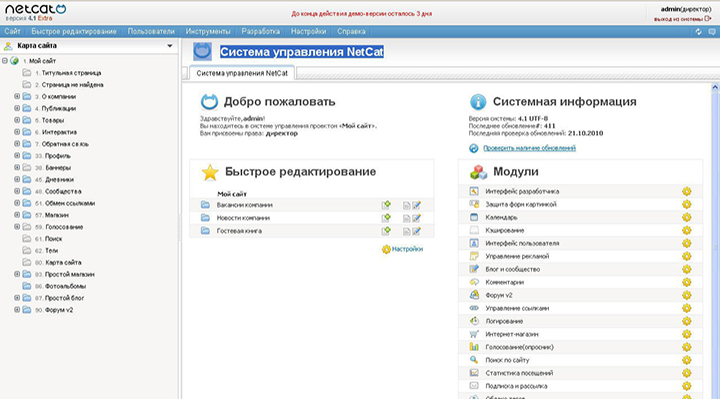Open the Справка menu
The height and width of the screenshot is (399, 720).
(x=351, y=32)
